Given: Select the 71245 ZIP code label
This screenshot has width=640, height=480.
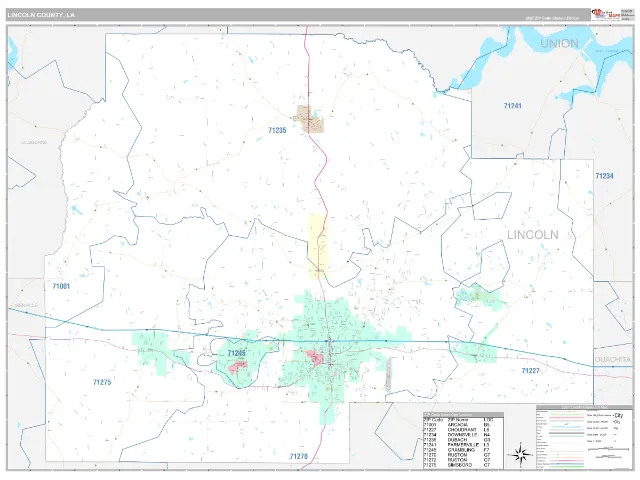Looking at the screenshot, I should [x=237, y=353].
